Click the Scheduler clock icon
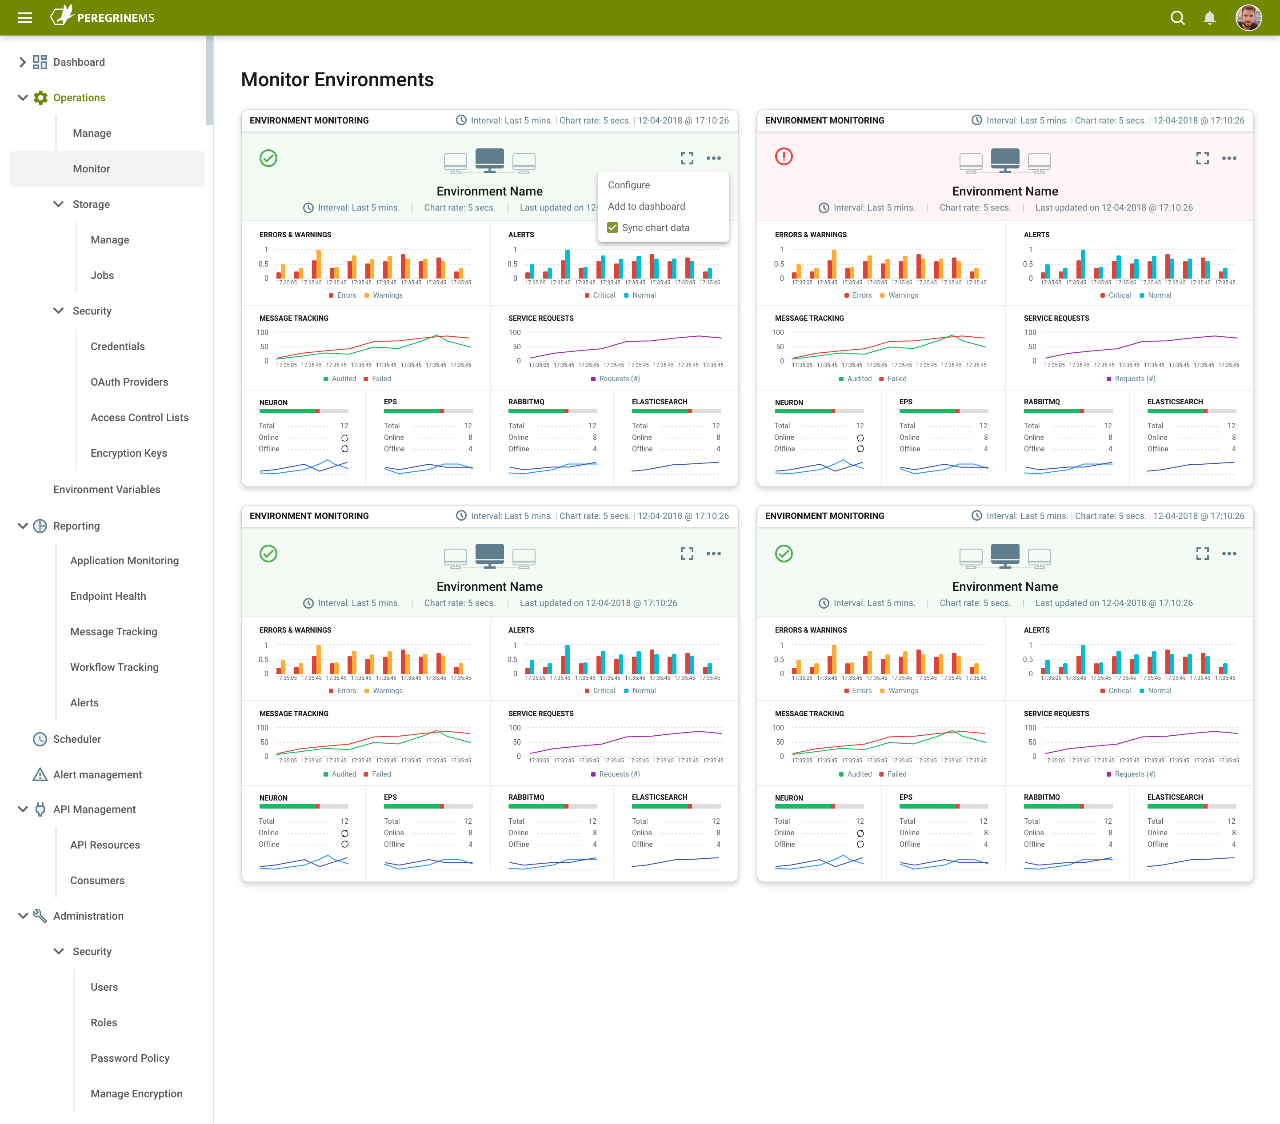This screenshot has height=1124, width=1280. coord(40,739)
